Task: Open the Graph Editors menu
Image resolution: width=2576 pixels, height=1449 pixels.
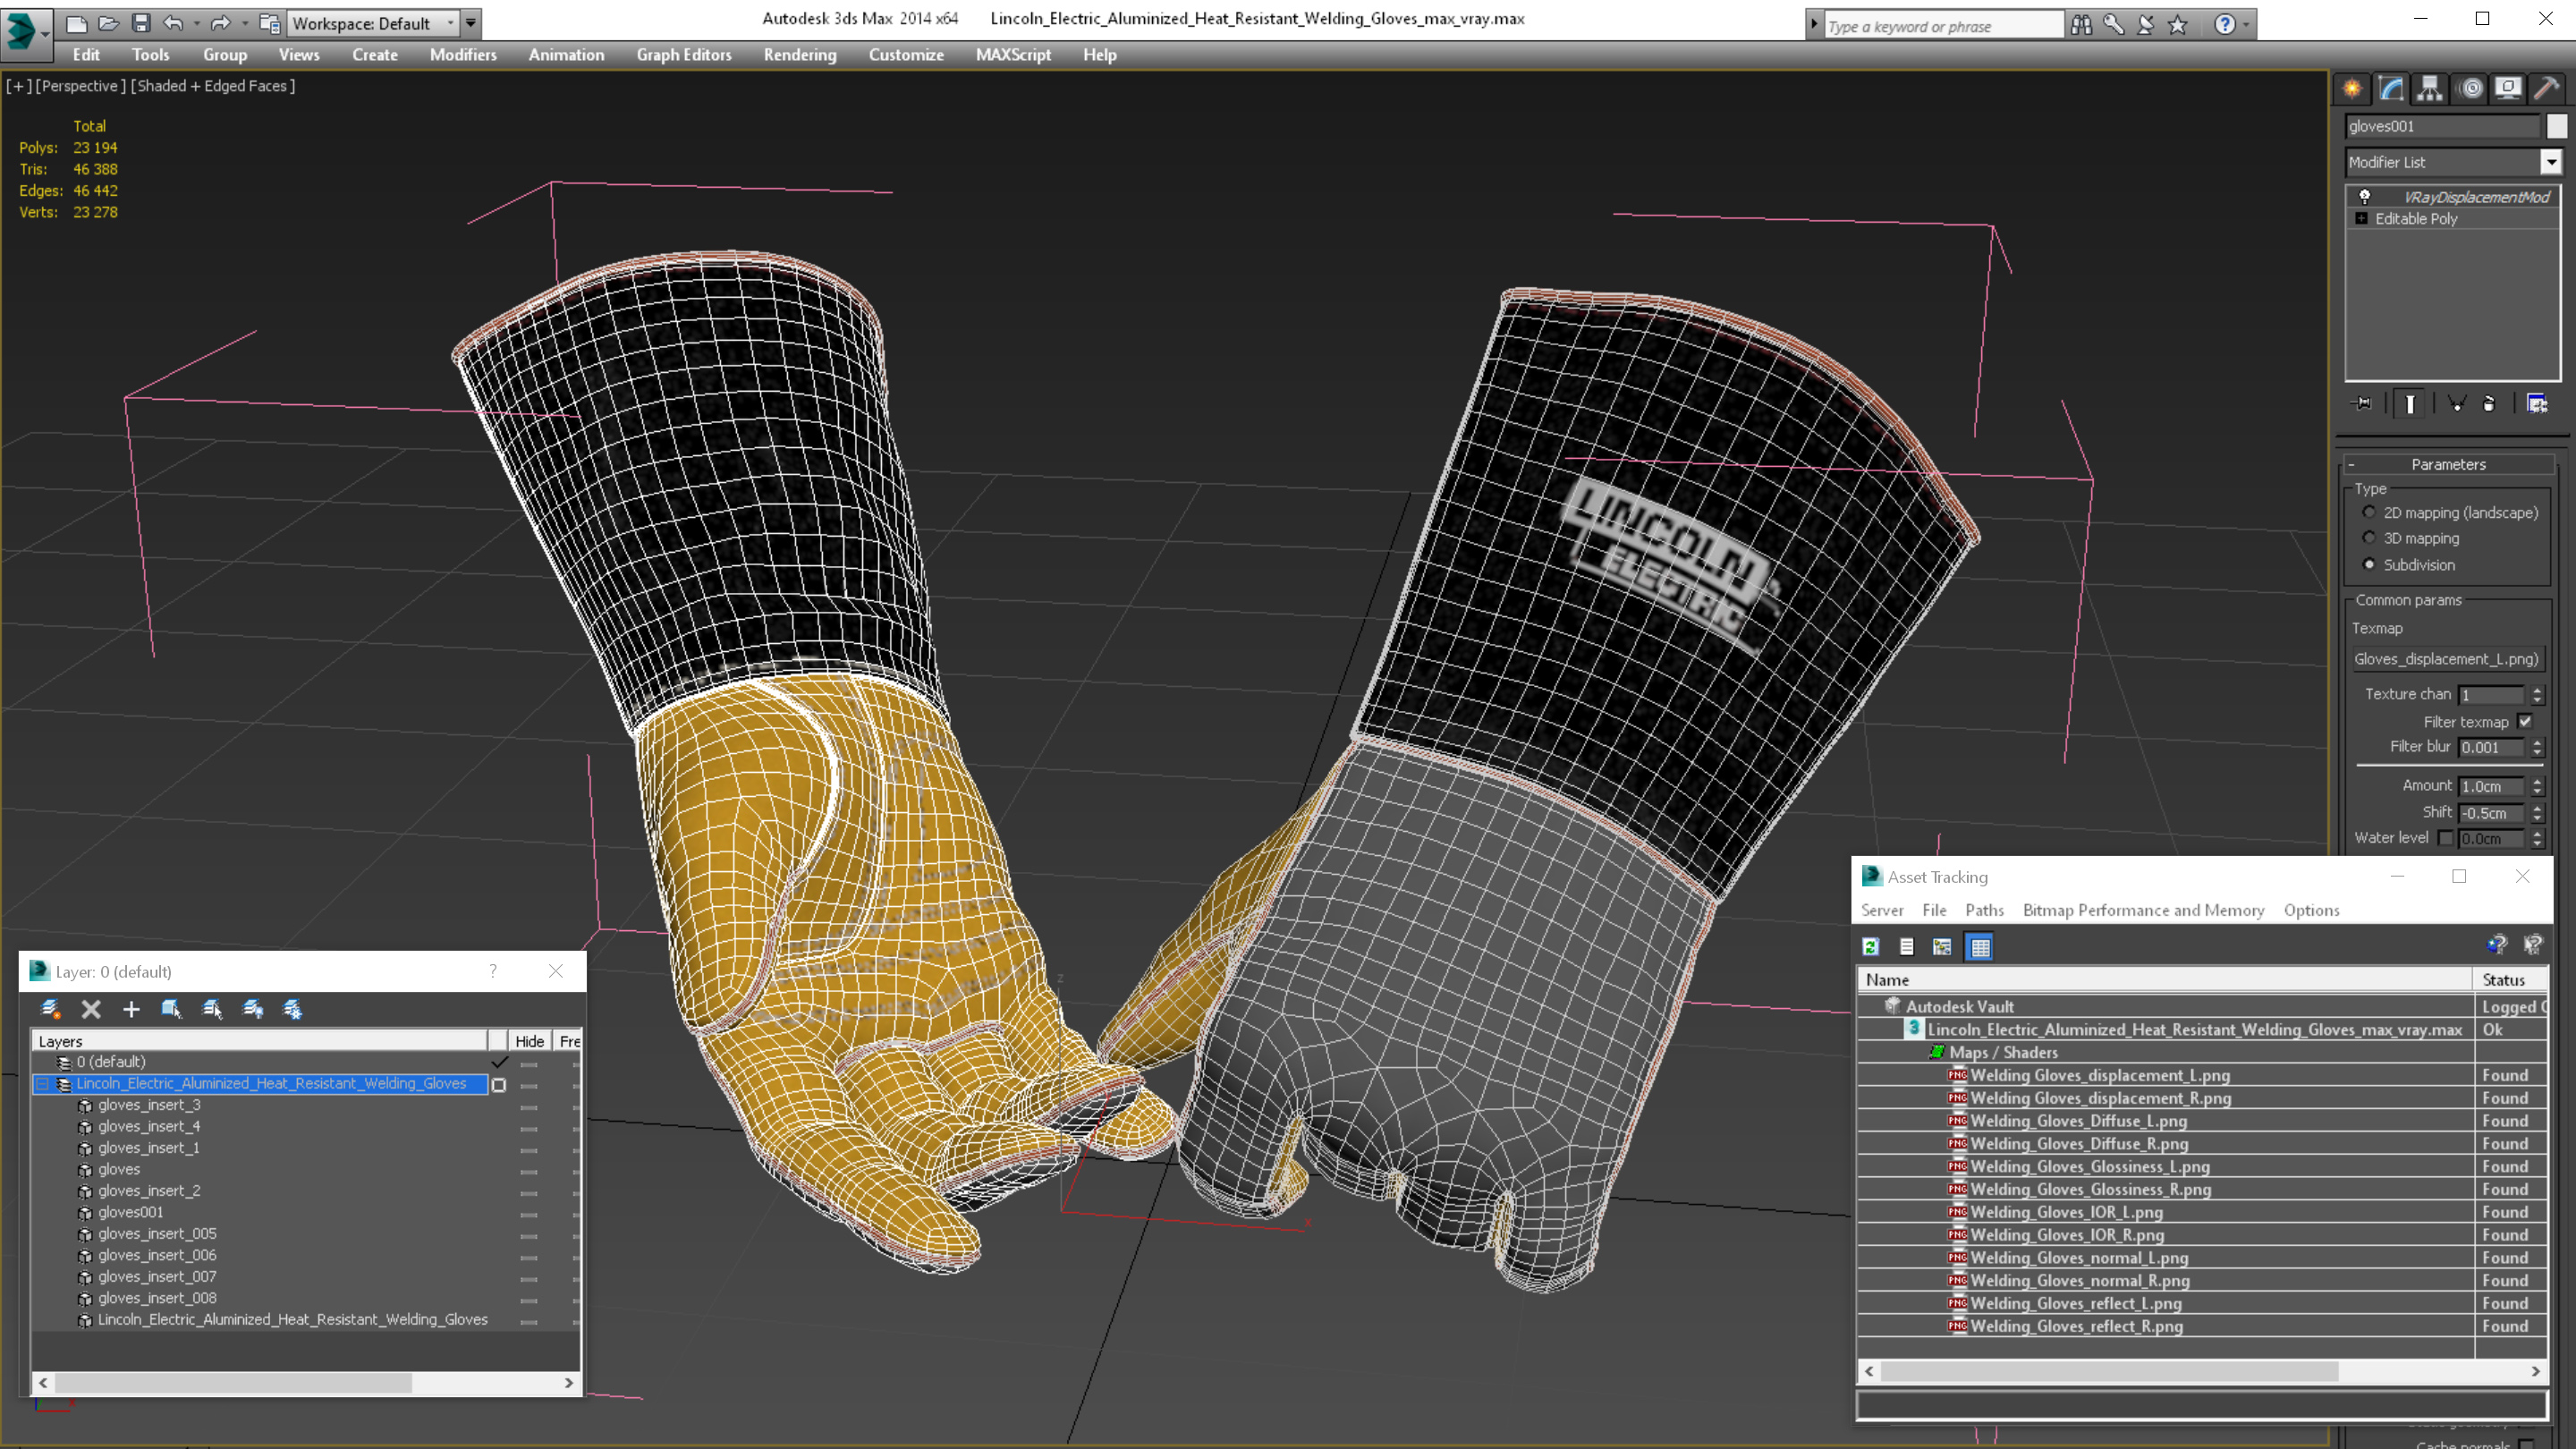Action: (x=684, y=55)
